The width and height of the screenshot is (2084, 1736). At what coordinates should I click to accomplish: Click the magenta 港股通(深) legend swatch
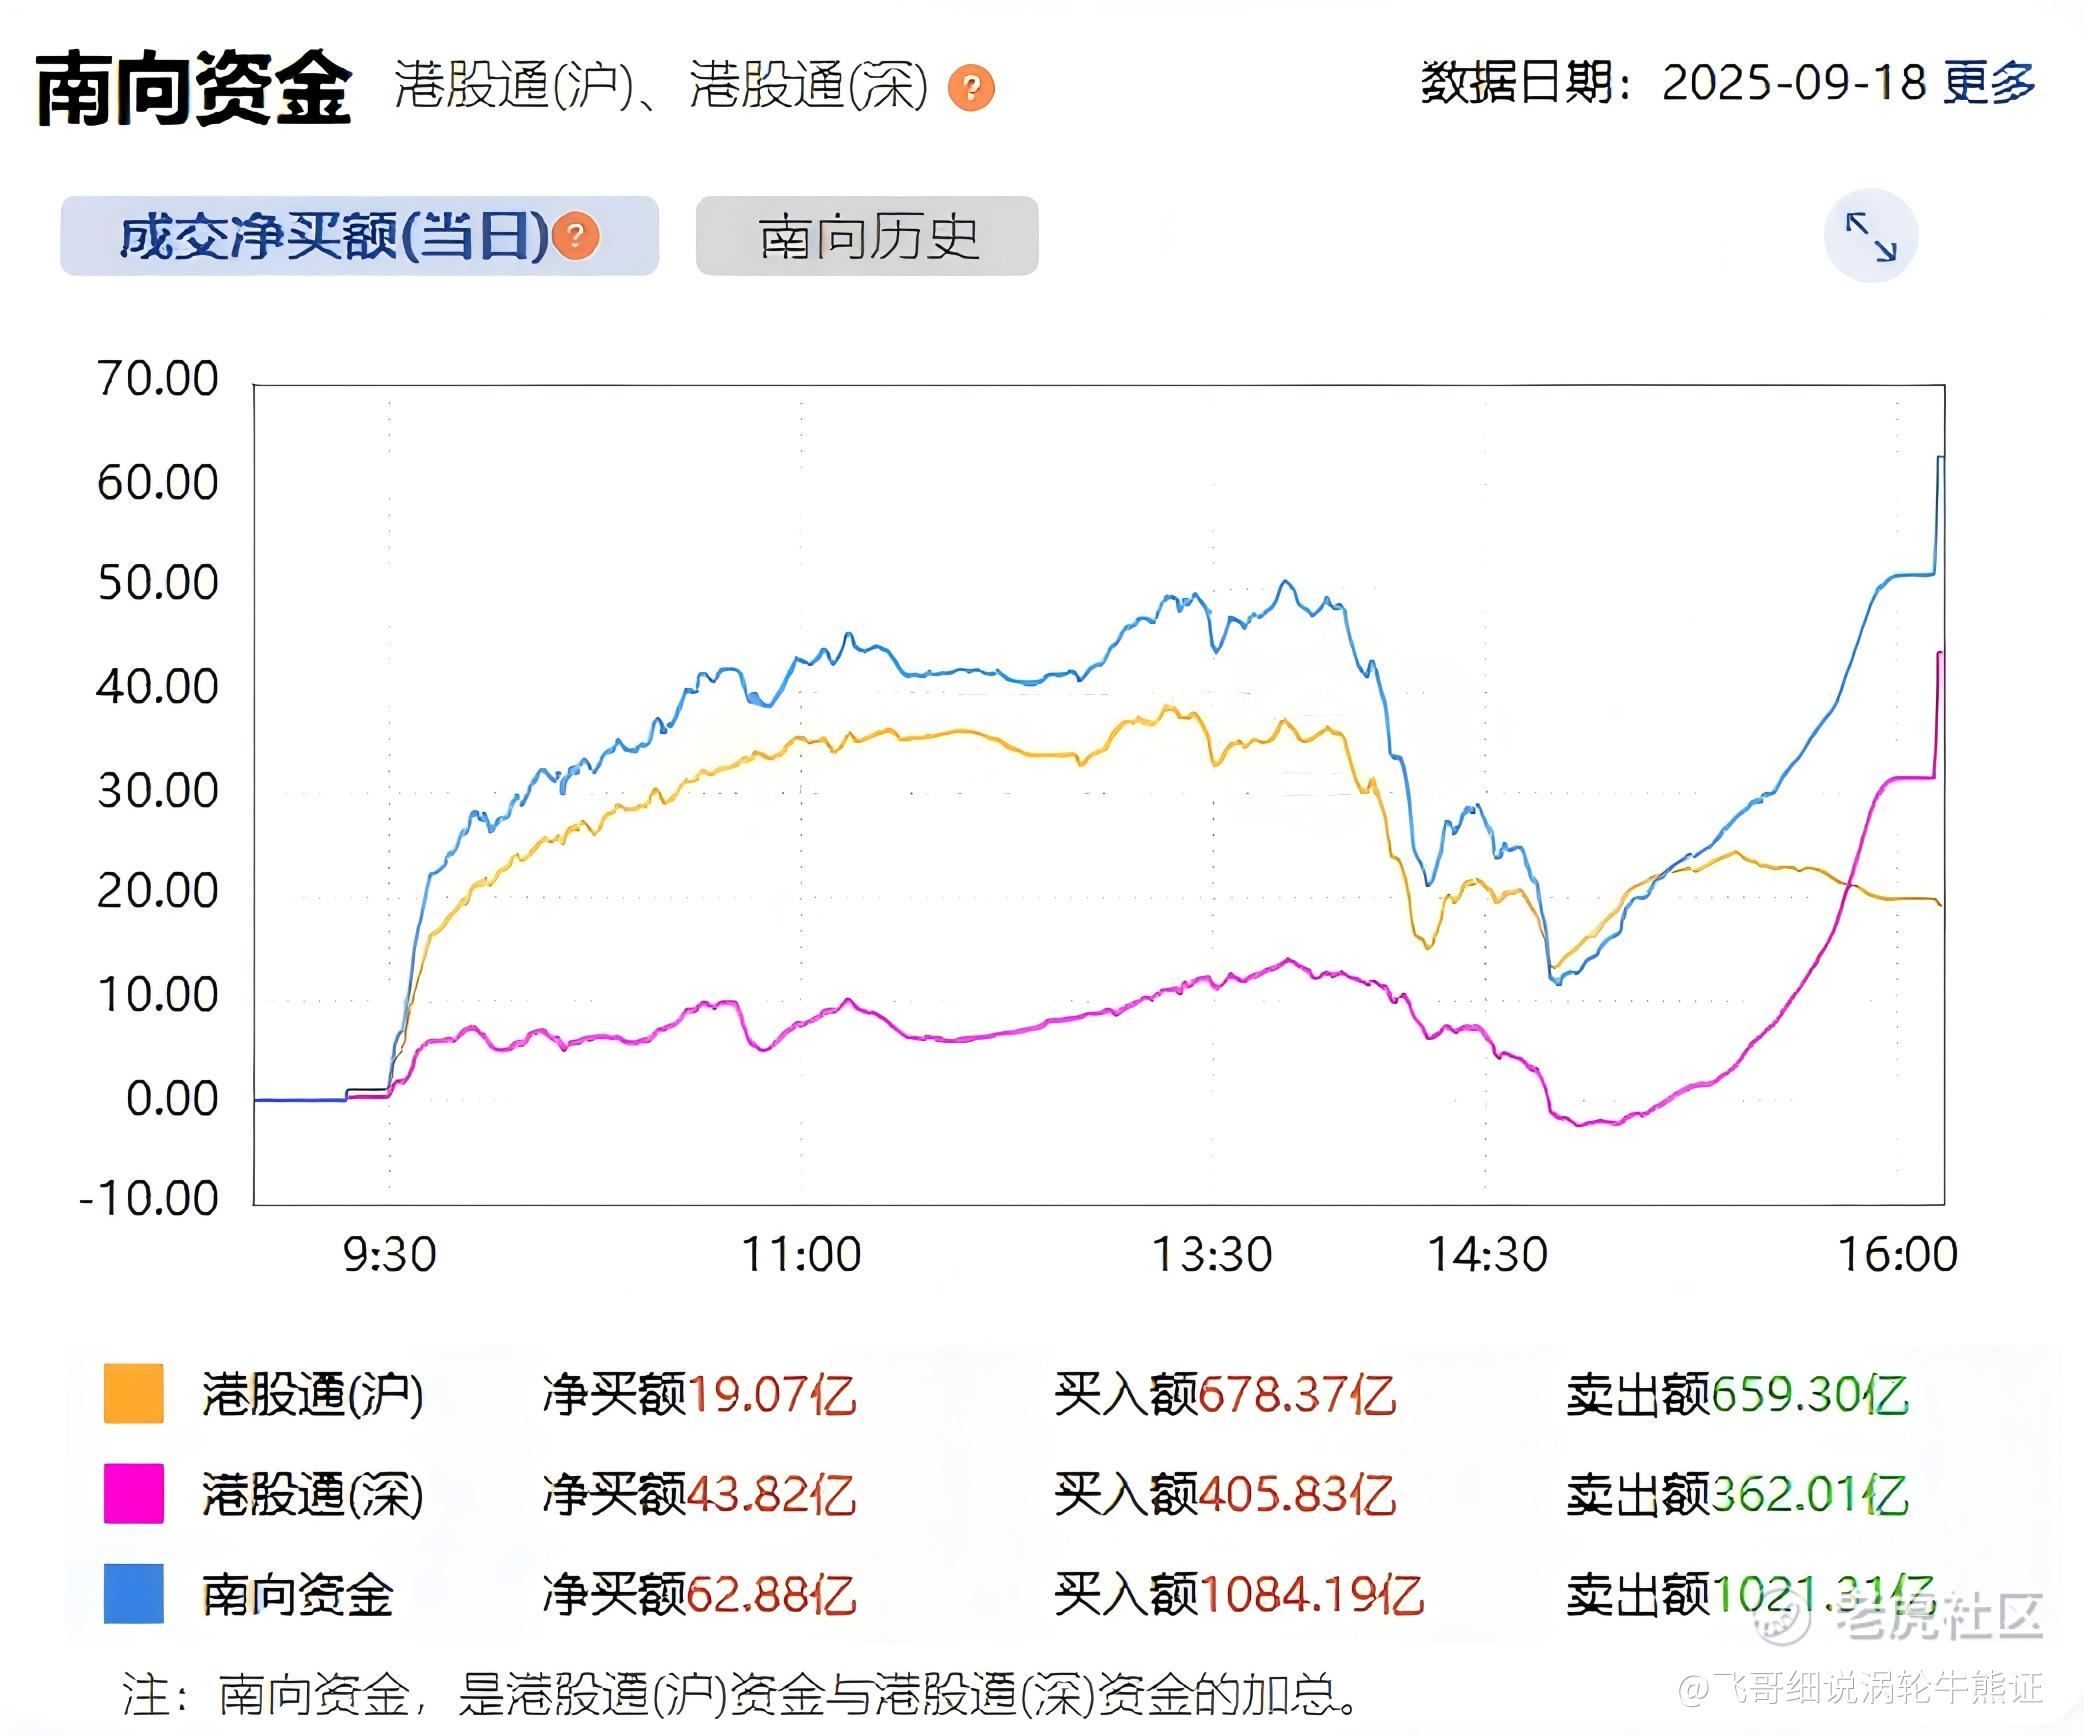click(x=134, y=1493)
